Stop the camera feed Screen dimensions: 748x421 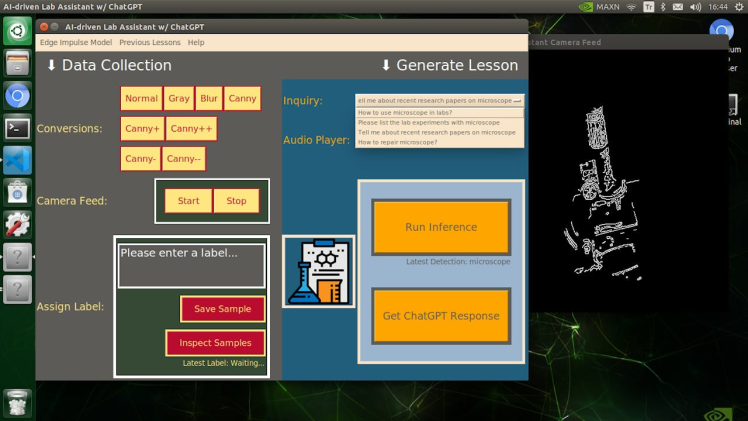[236, 201]
